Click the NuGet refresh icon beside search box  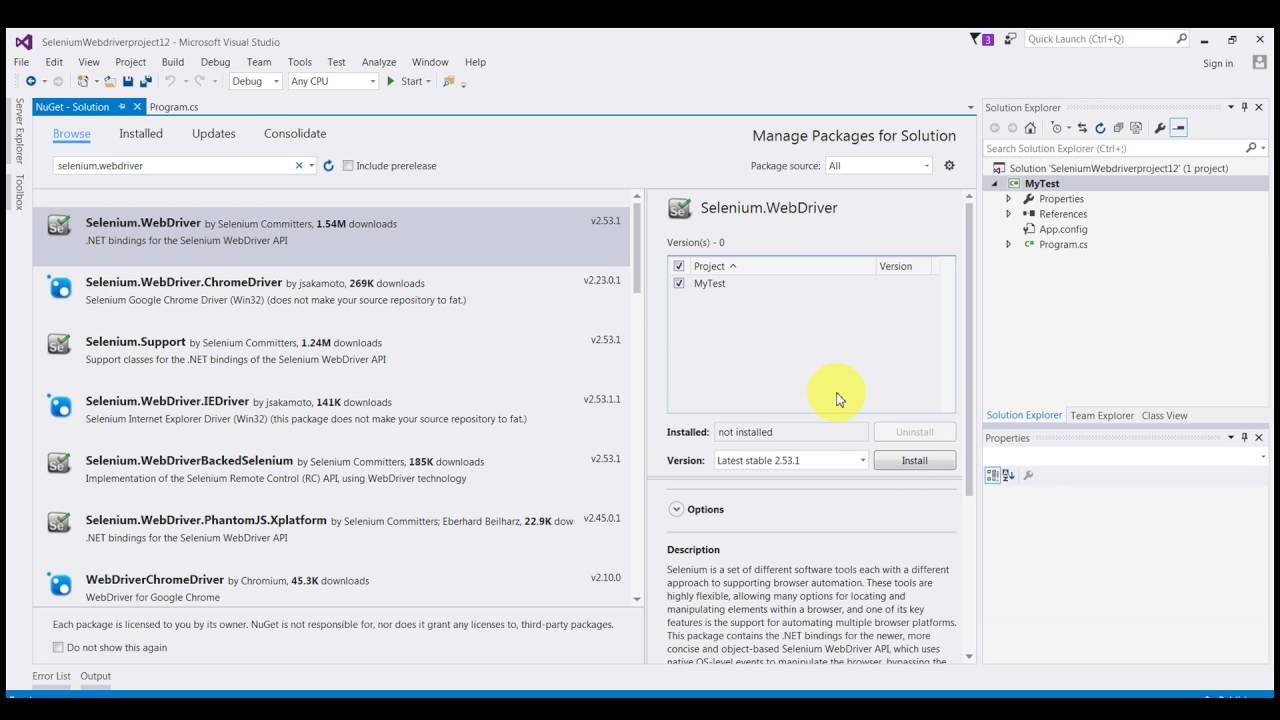[328, 166]
